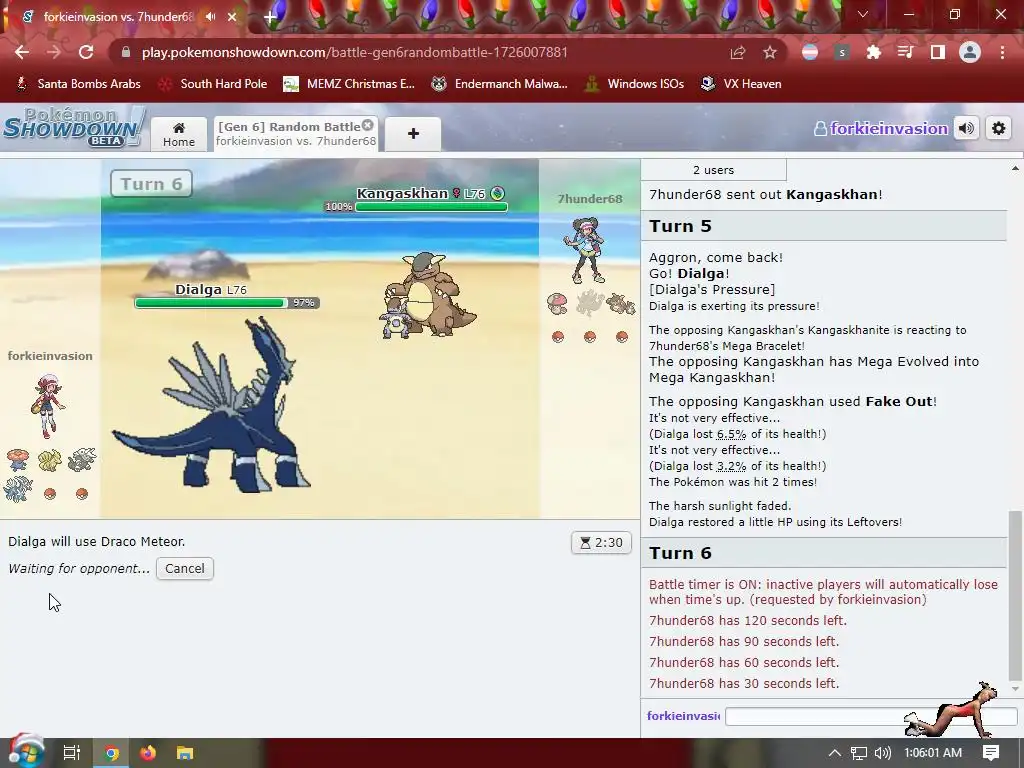The width and height of the screenshot is (1024, 768).
Task: Open Chrome profile avatar menu
Action: [970, 52]
